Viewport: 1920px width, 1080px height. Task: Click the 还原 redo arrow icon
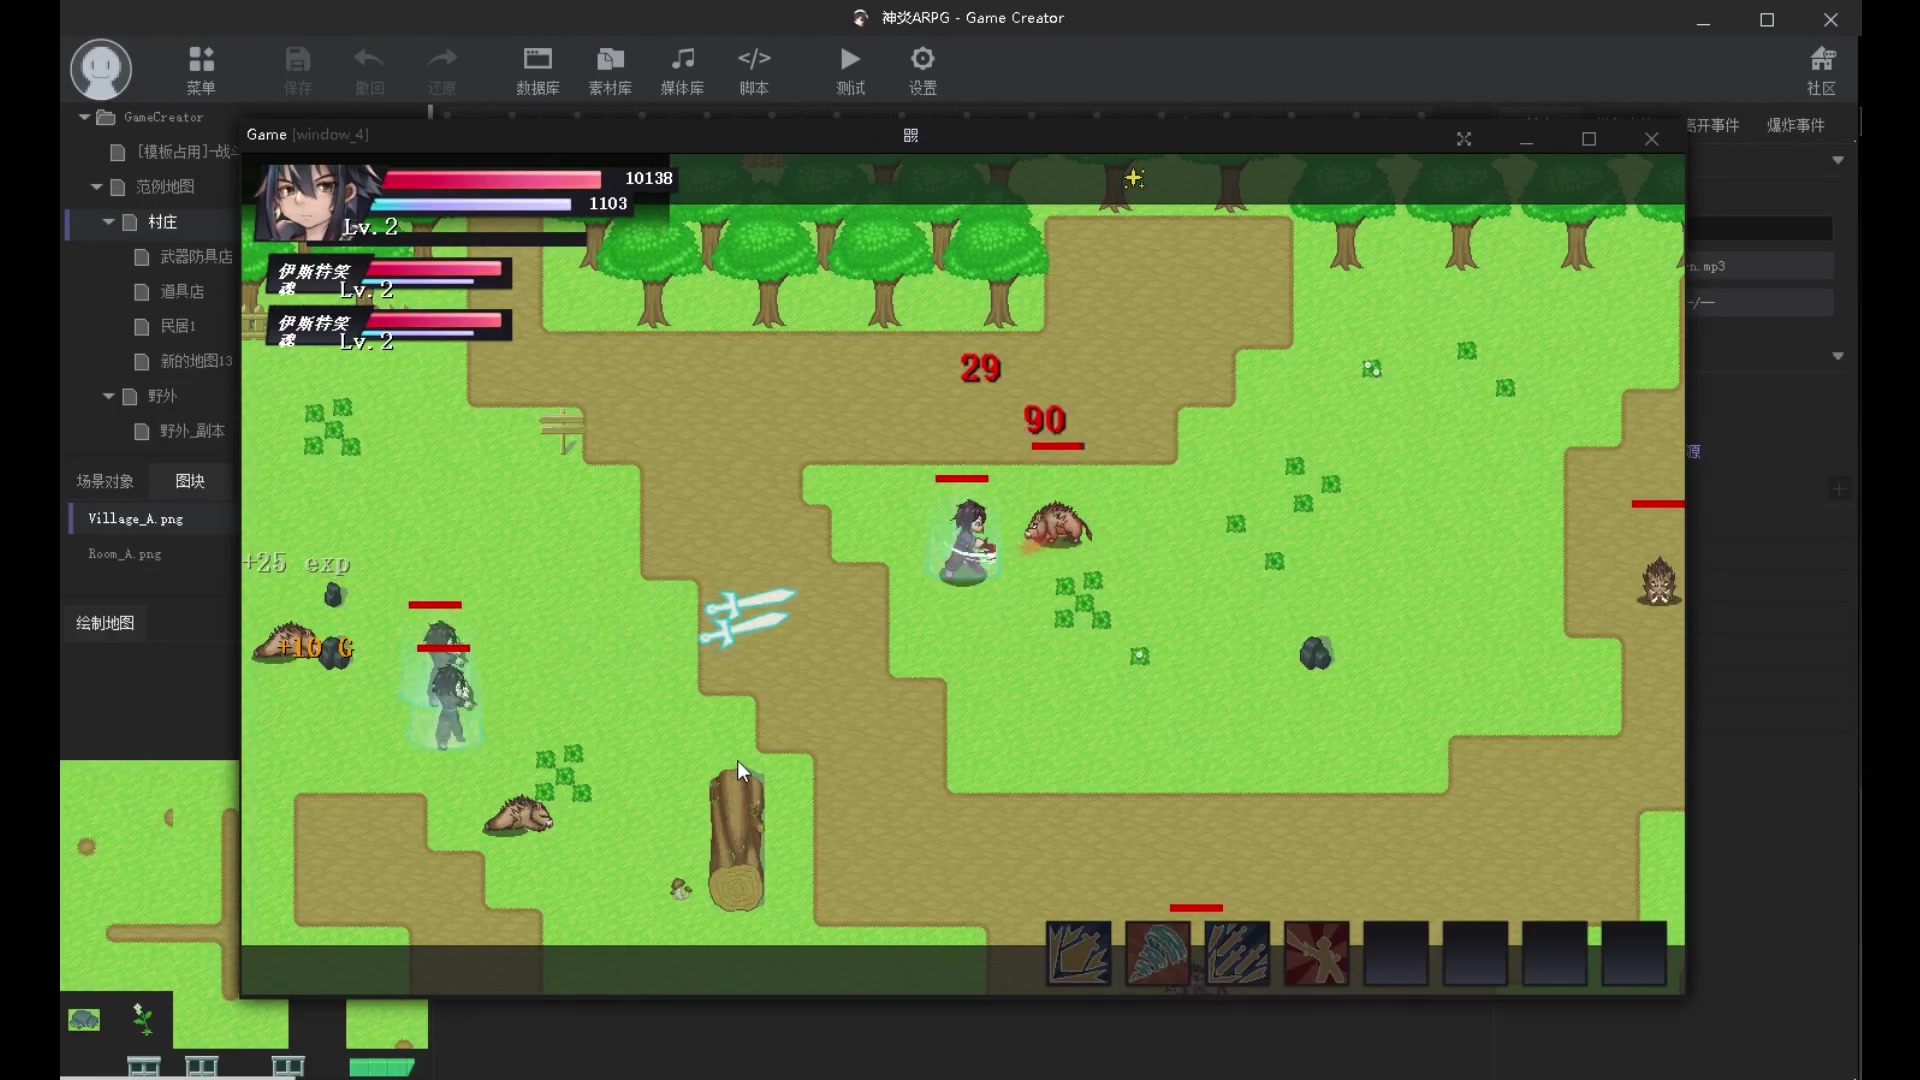(441, 69)
